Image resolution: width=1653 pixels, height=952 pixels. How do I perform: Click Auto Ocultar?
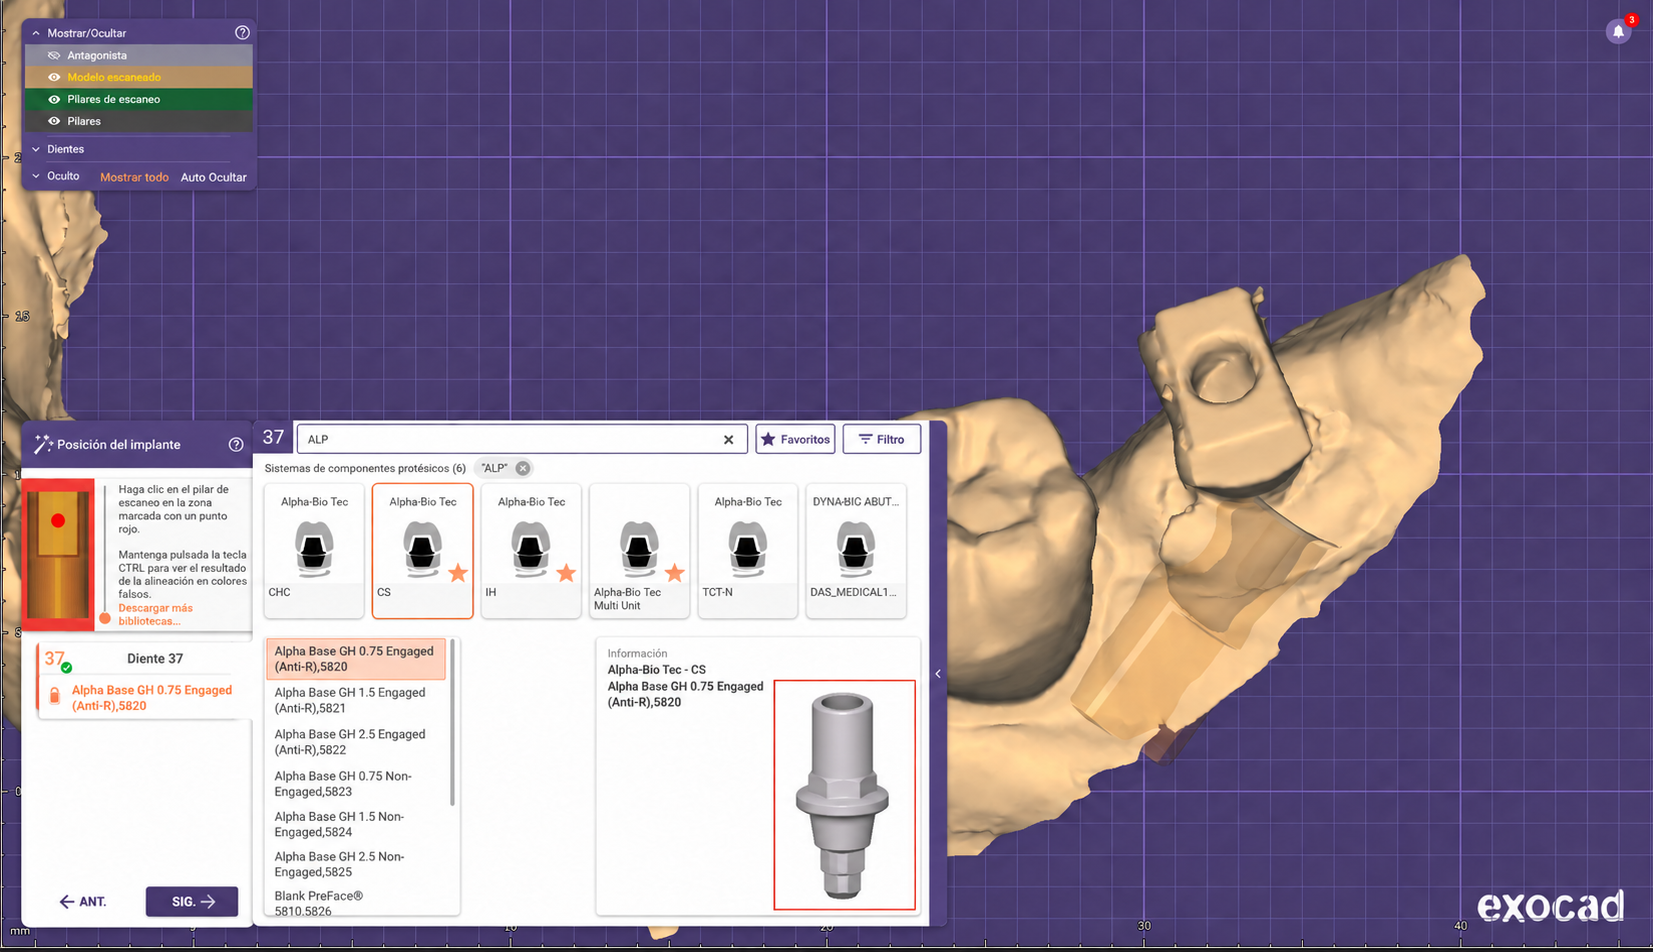coord(213,177)
